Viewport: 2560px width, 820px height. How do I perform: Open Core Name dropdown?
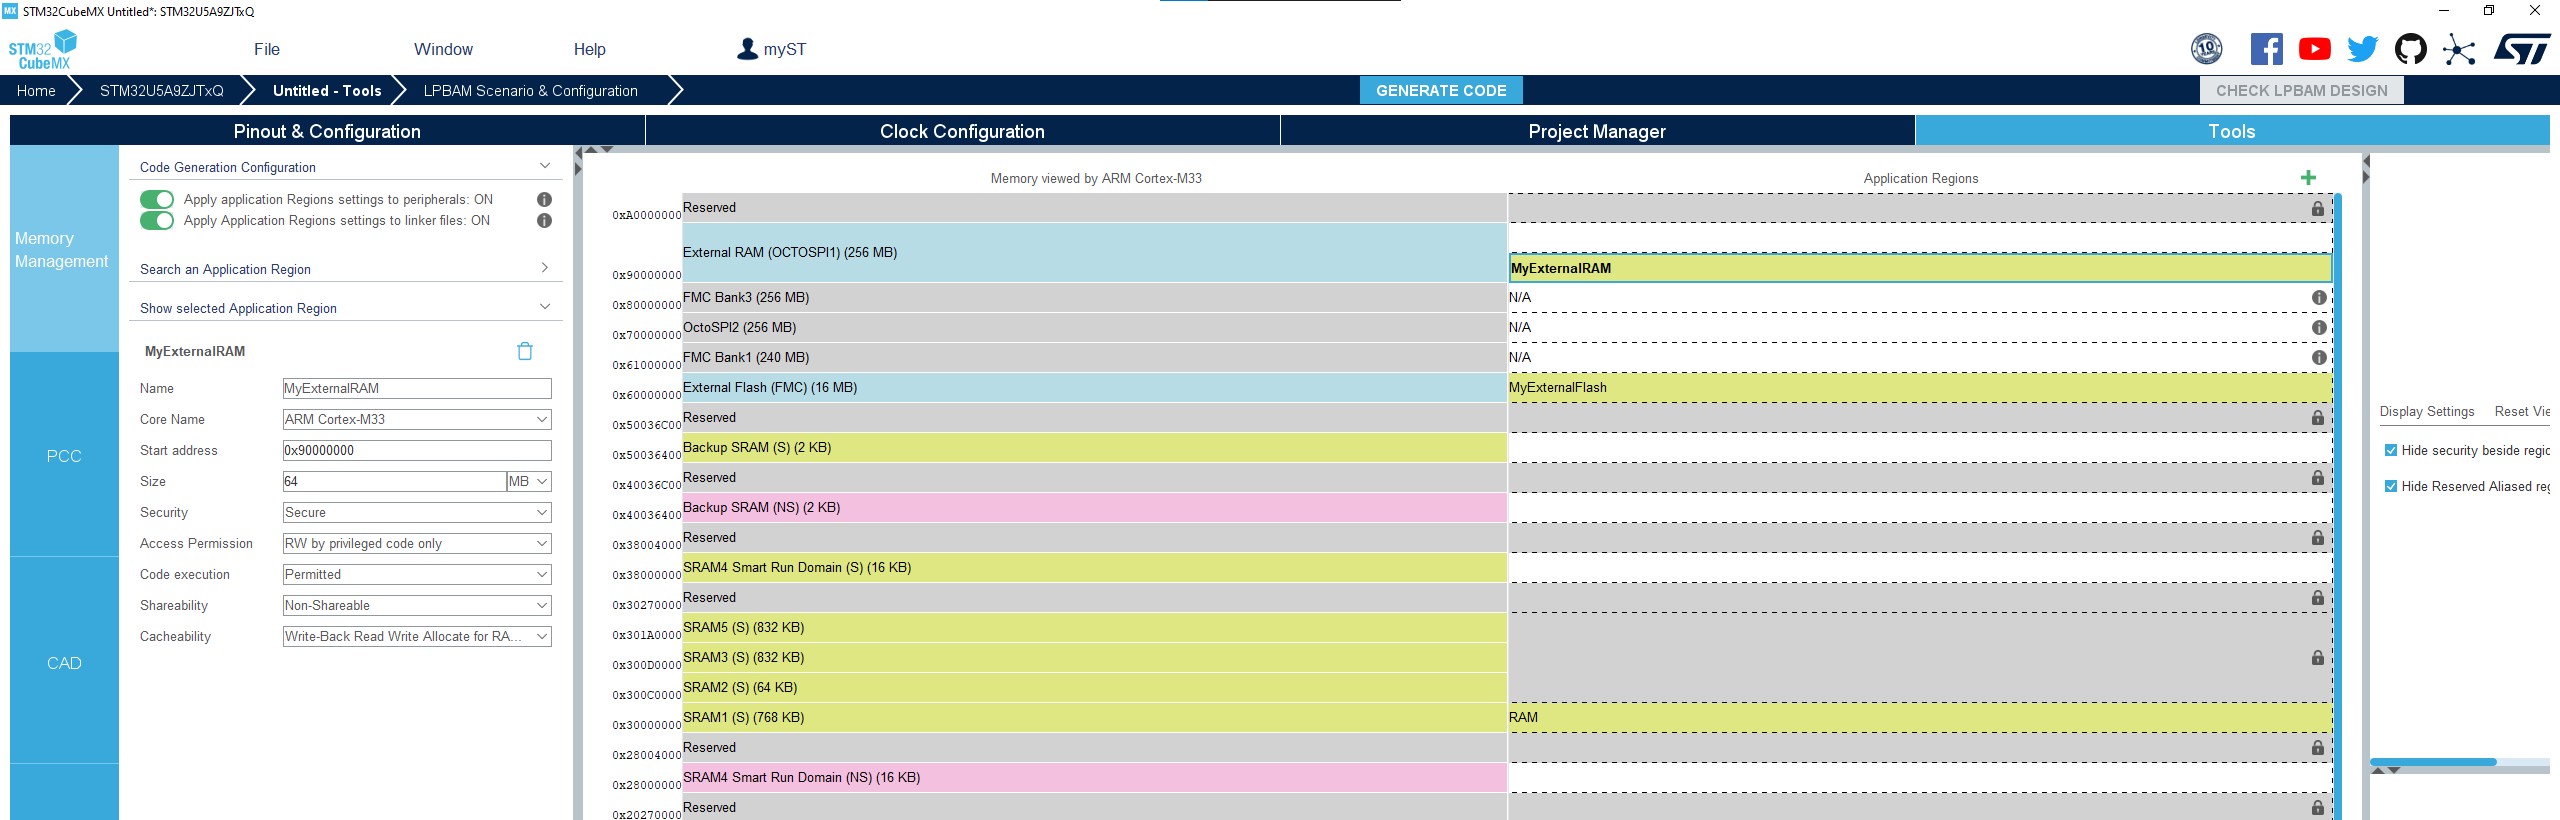tap(417, 419)
